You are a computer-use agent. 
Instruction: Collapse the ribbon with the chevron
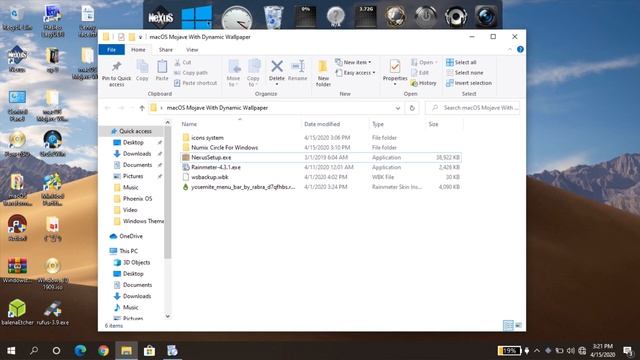tap(509, 50)
